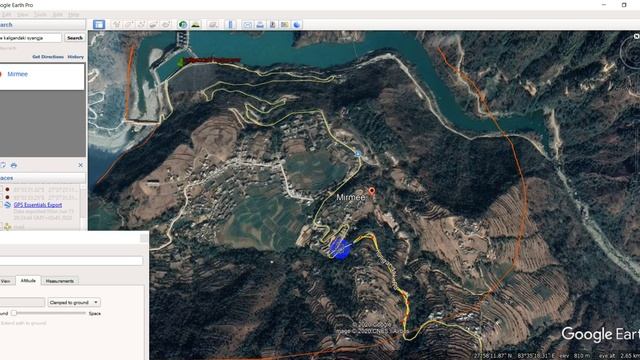This screenshot has width=640, height=360.
Task: Open View in Google Maps icon
Action: (x=284, y=25)
